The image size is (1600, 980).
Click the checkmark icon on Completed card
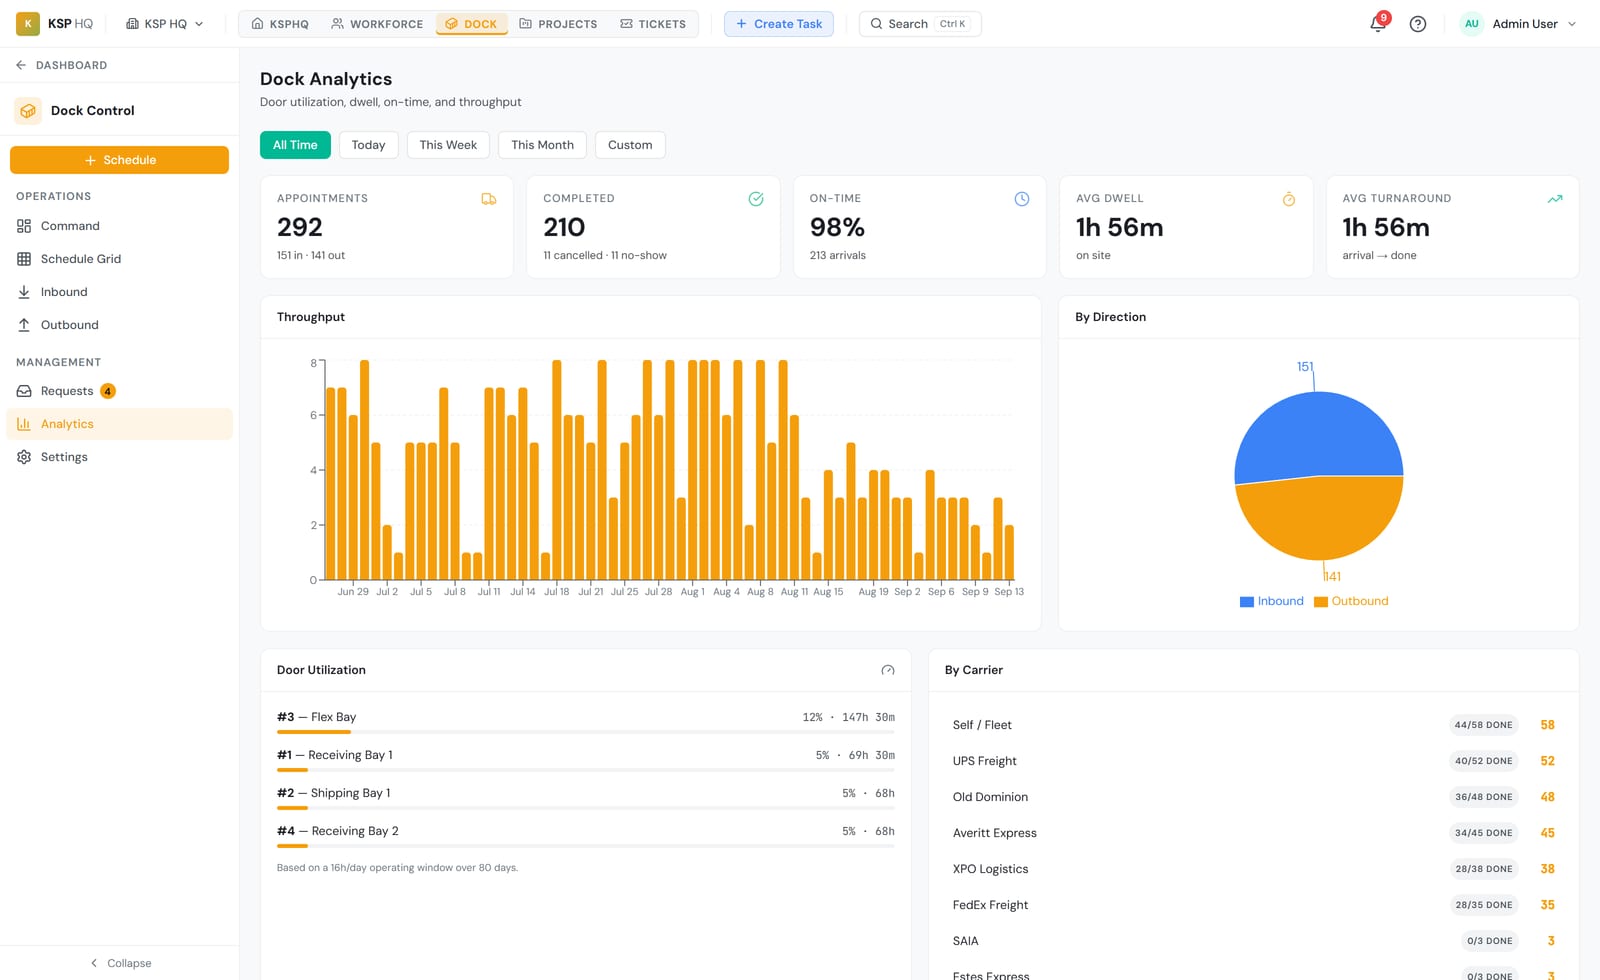coord(756,199)
